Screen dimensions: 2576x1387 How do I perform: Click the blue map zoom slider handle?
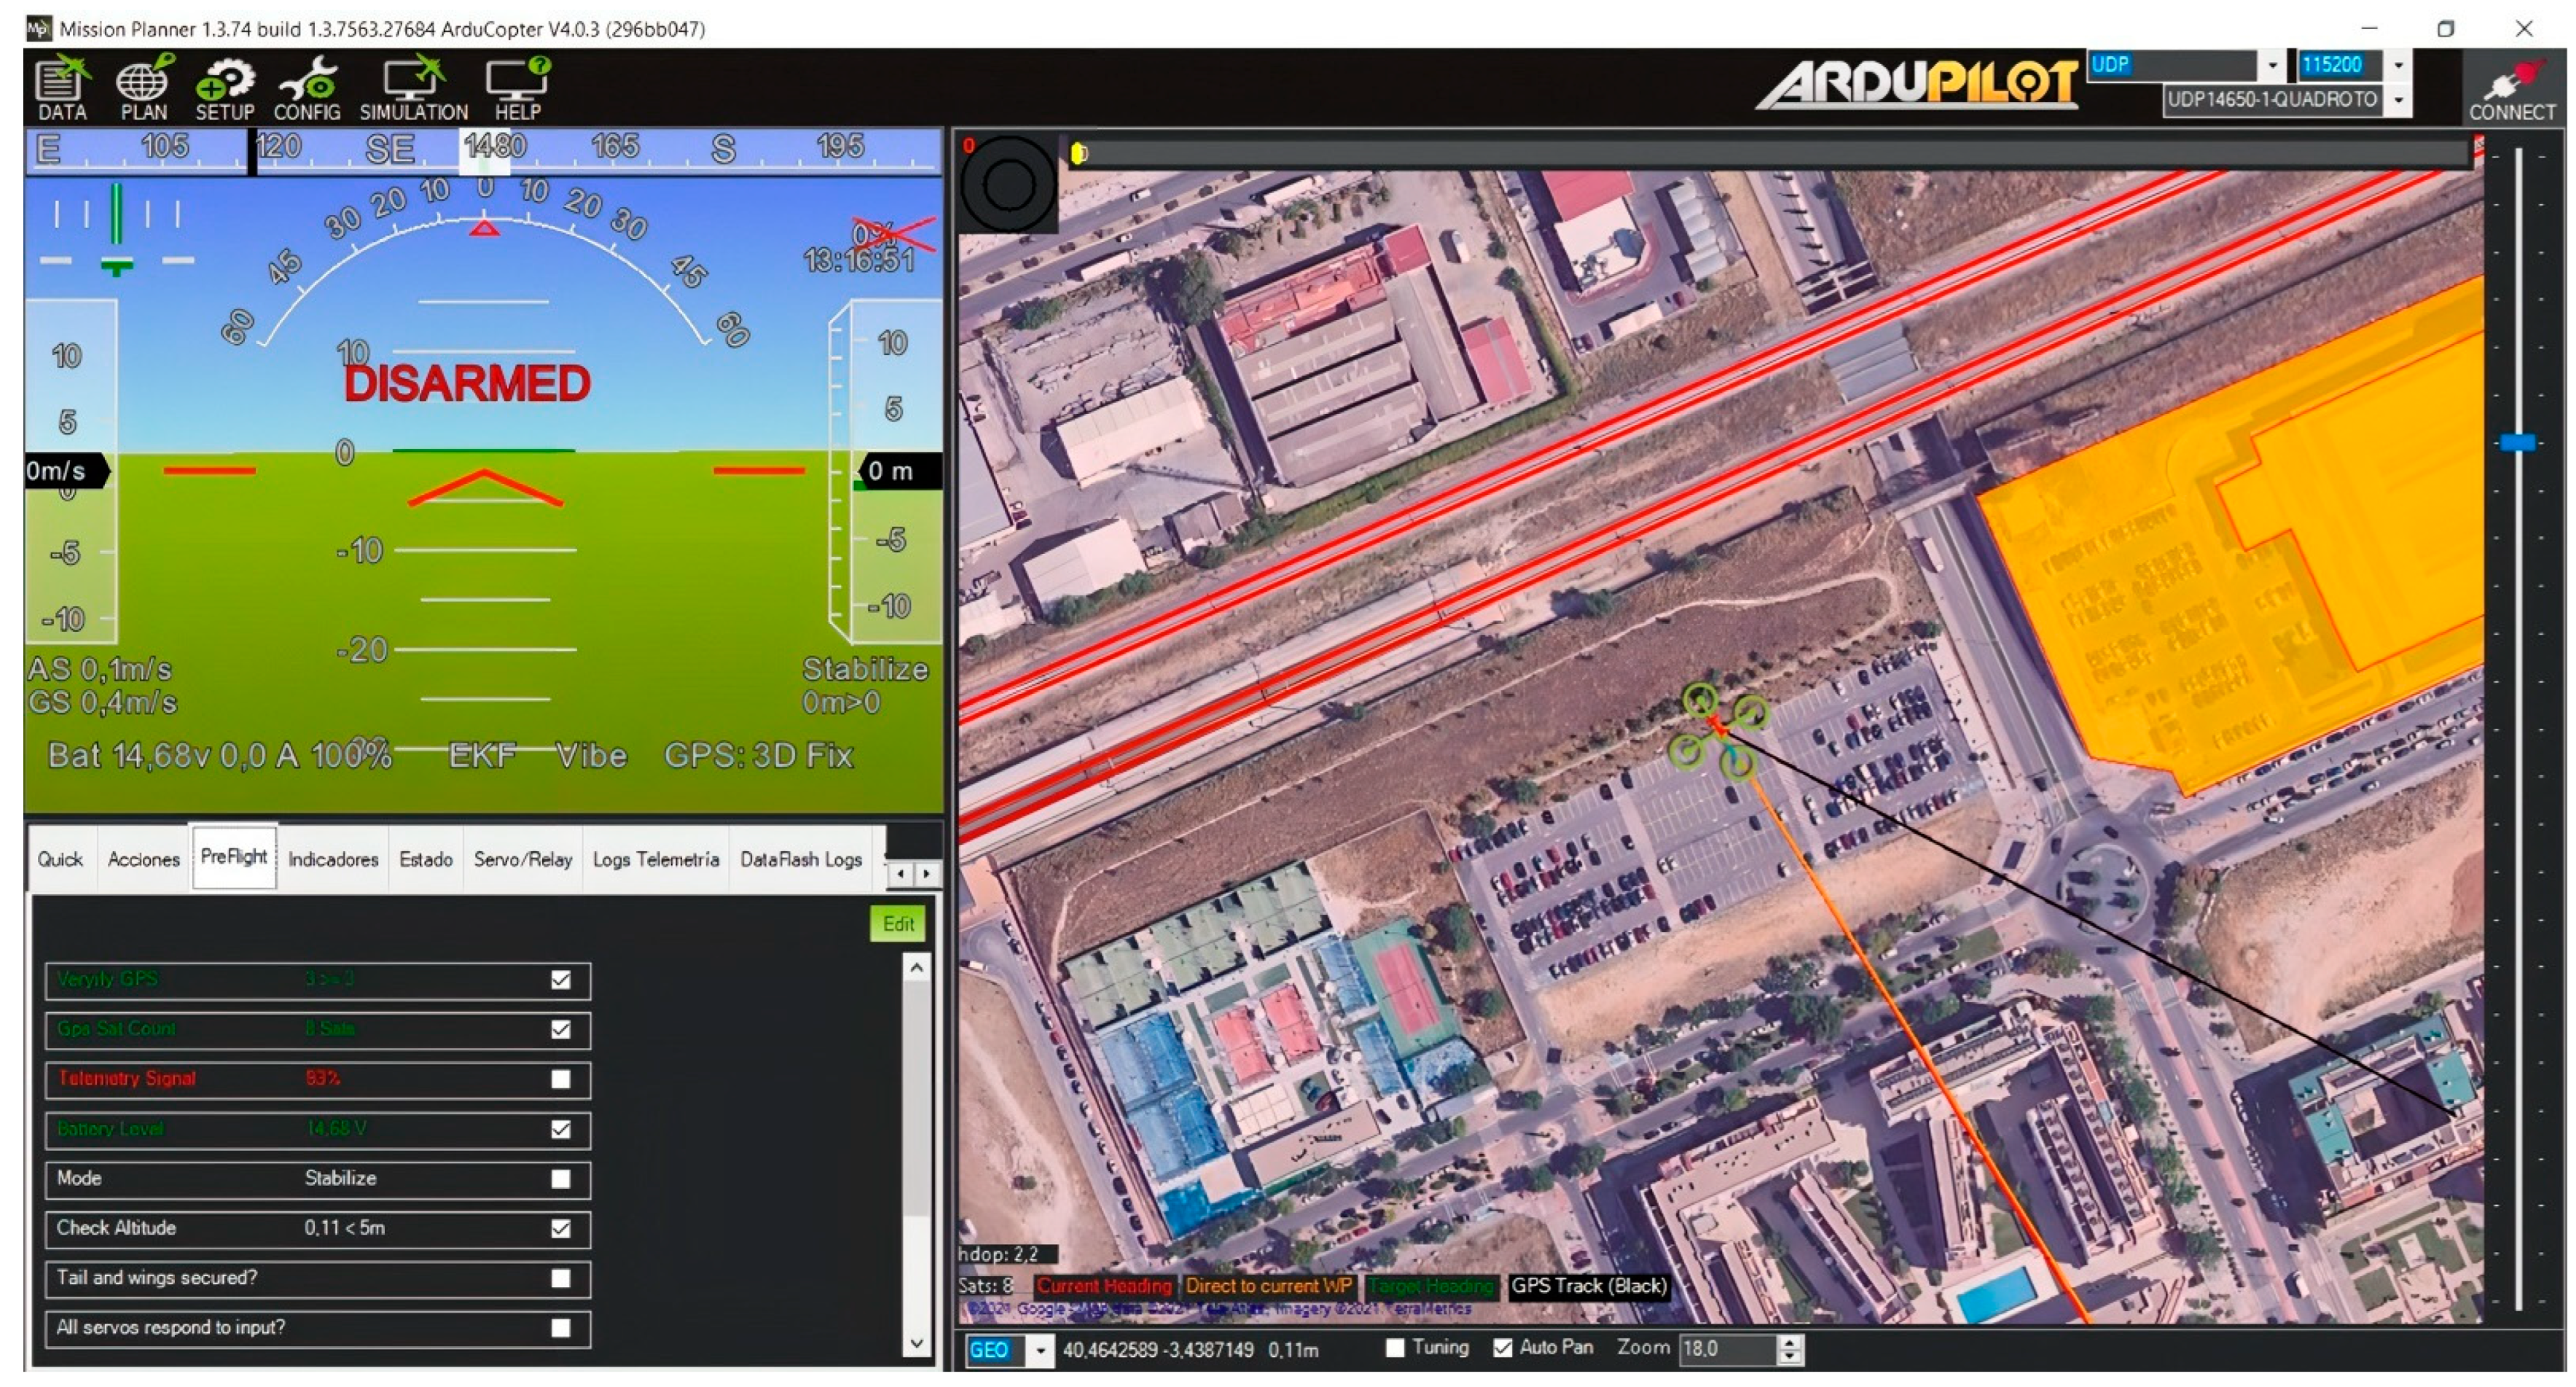pos(2517,442)
